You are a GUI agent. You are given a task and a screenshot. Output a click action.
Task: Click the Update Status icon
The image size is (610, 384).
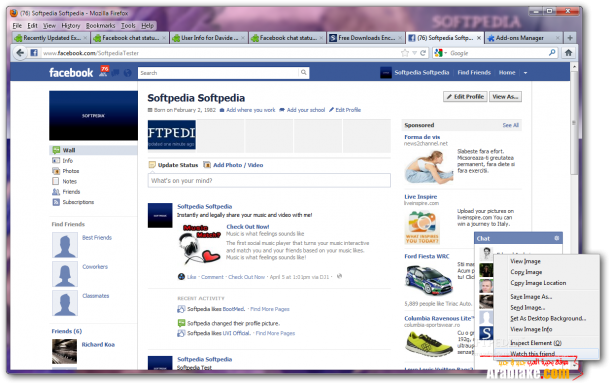pos(152,165)
